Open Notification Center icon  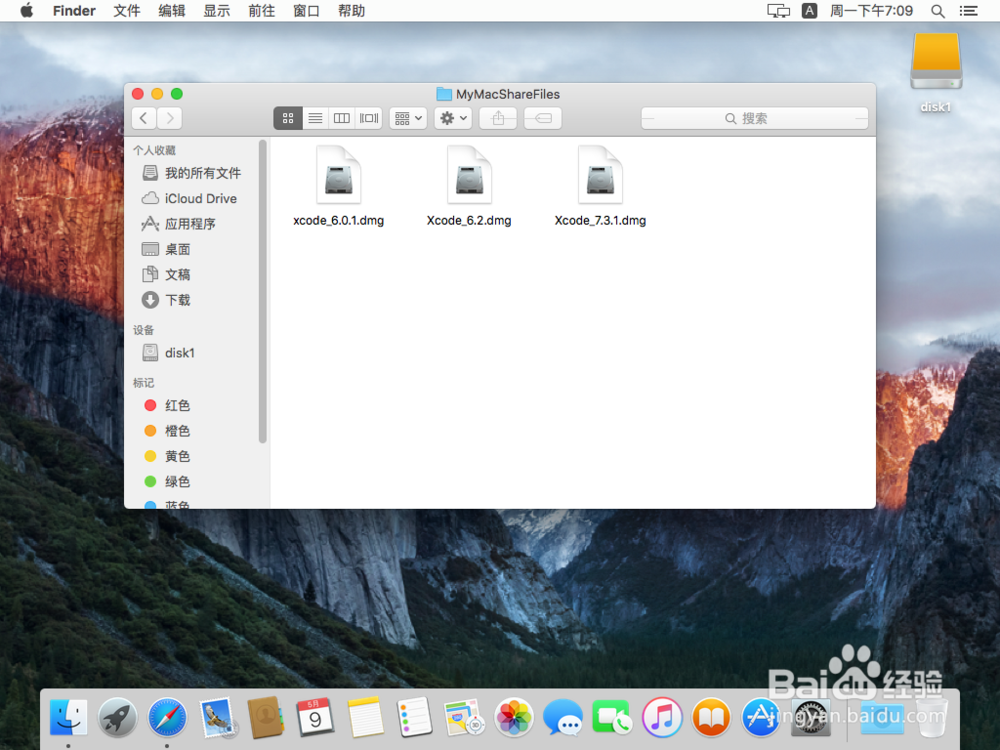click(x=968, y=11)
